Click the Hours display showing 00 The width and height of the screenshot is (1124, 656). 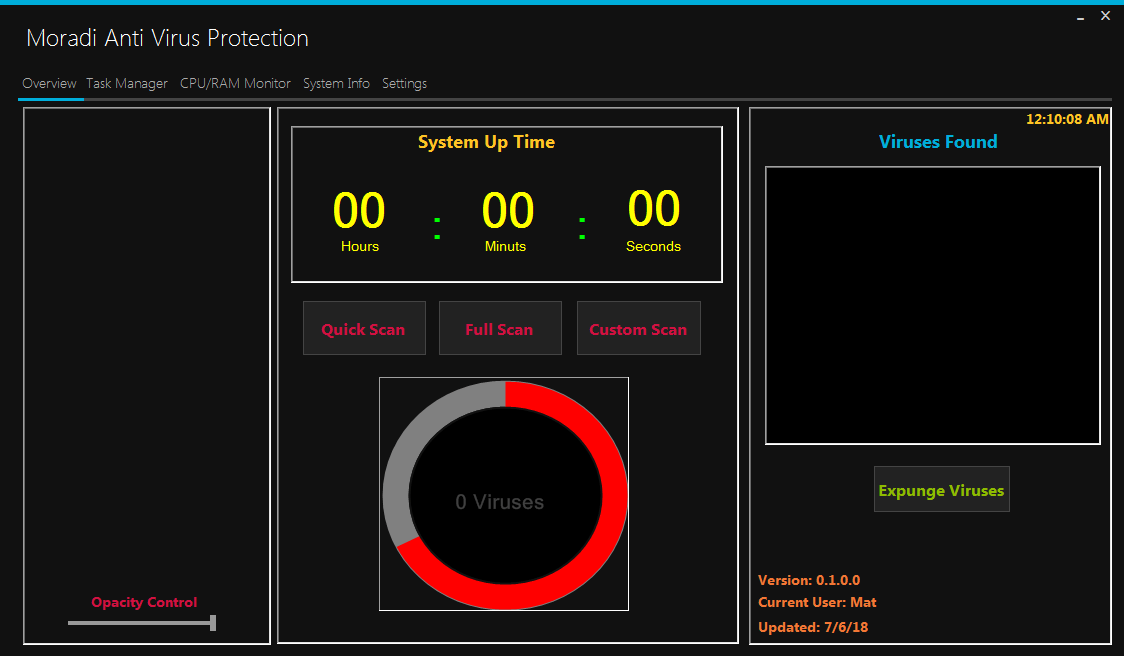[359, 210]
